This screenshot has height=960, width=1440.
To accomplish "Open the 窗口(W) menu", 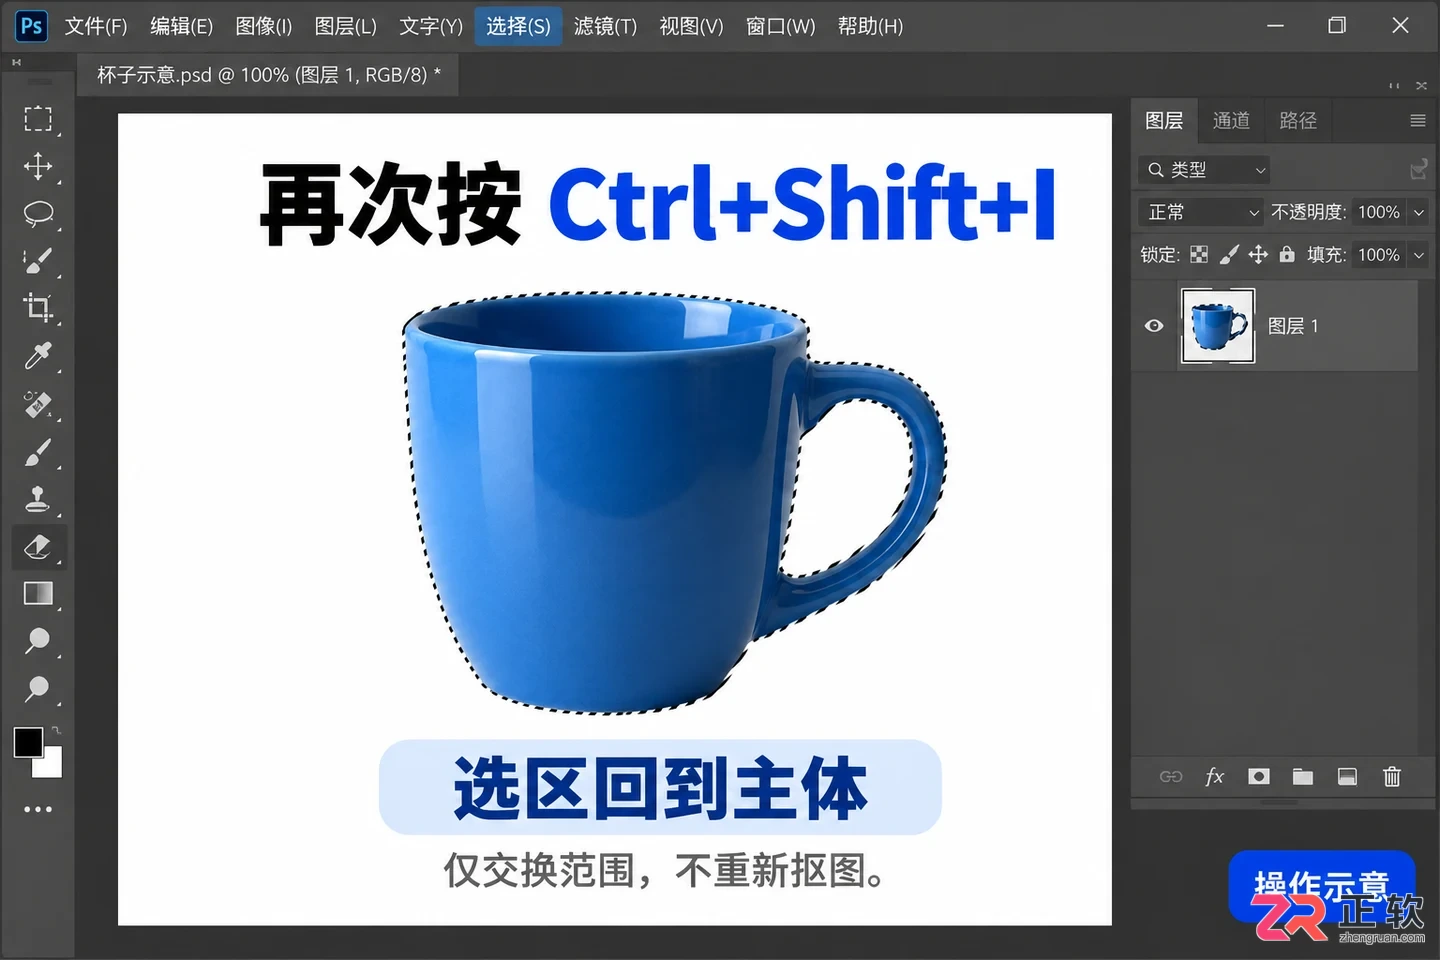I will (x=780, y=26).
